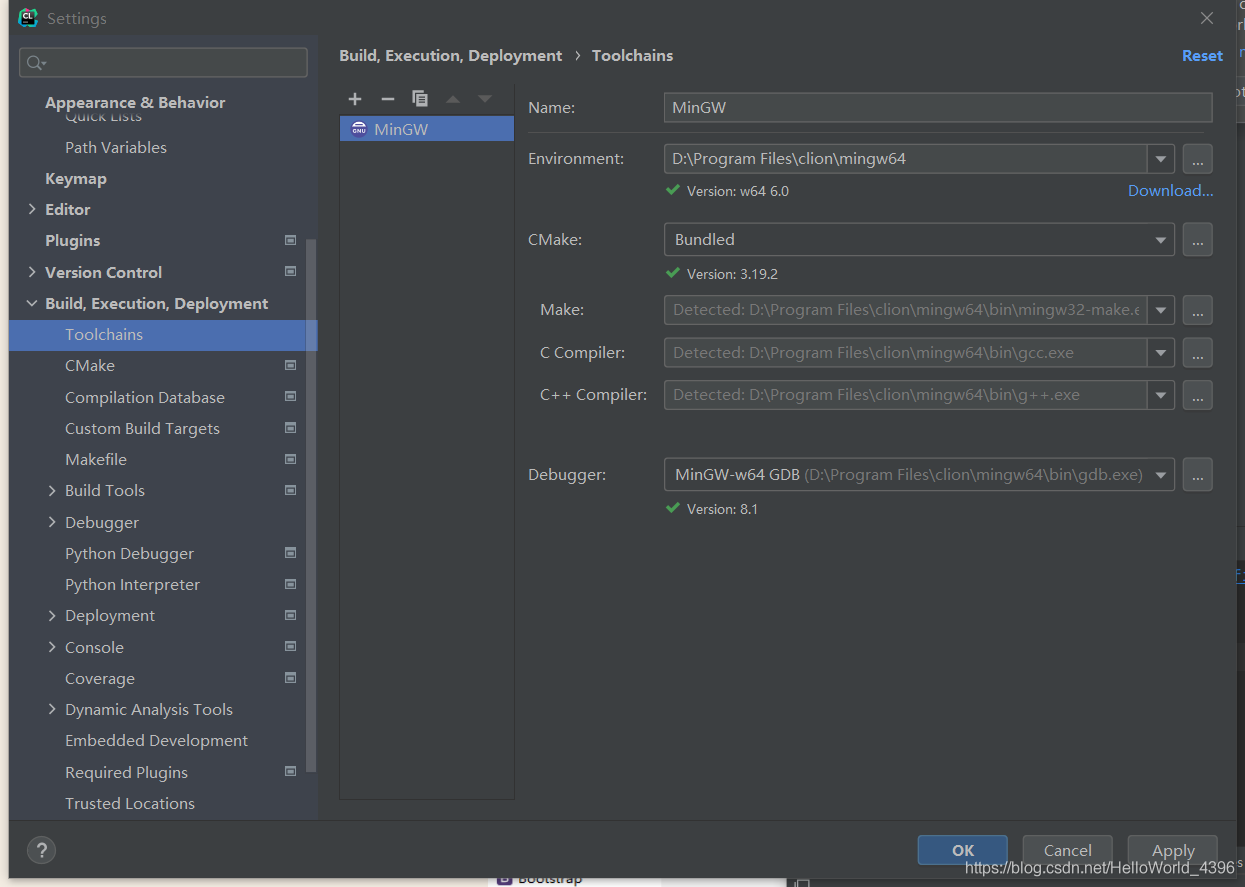This screenshot has width=1245, height=887.
Task: Browse for the C Compiler with the ellipsis button
Action: 1198,352
